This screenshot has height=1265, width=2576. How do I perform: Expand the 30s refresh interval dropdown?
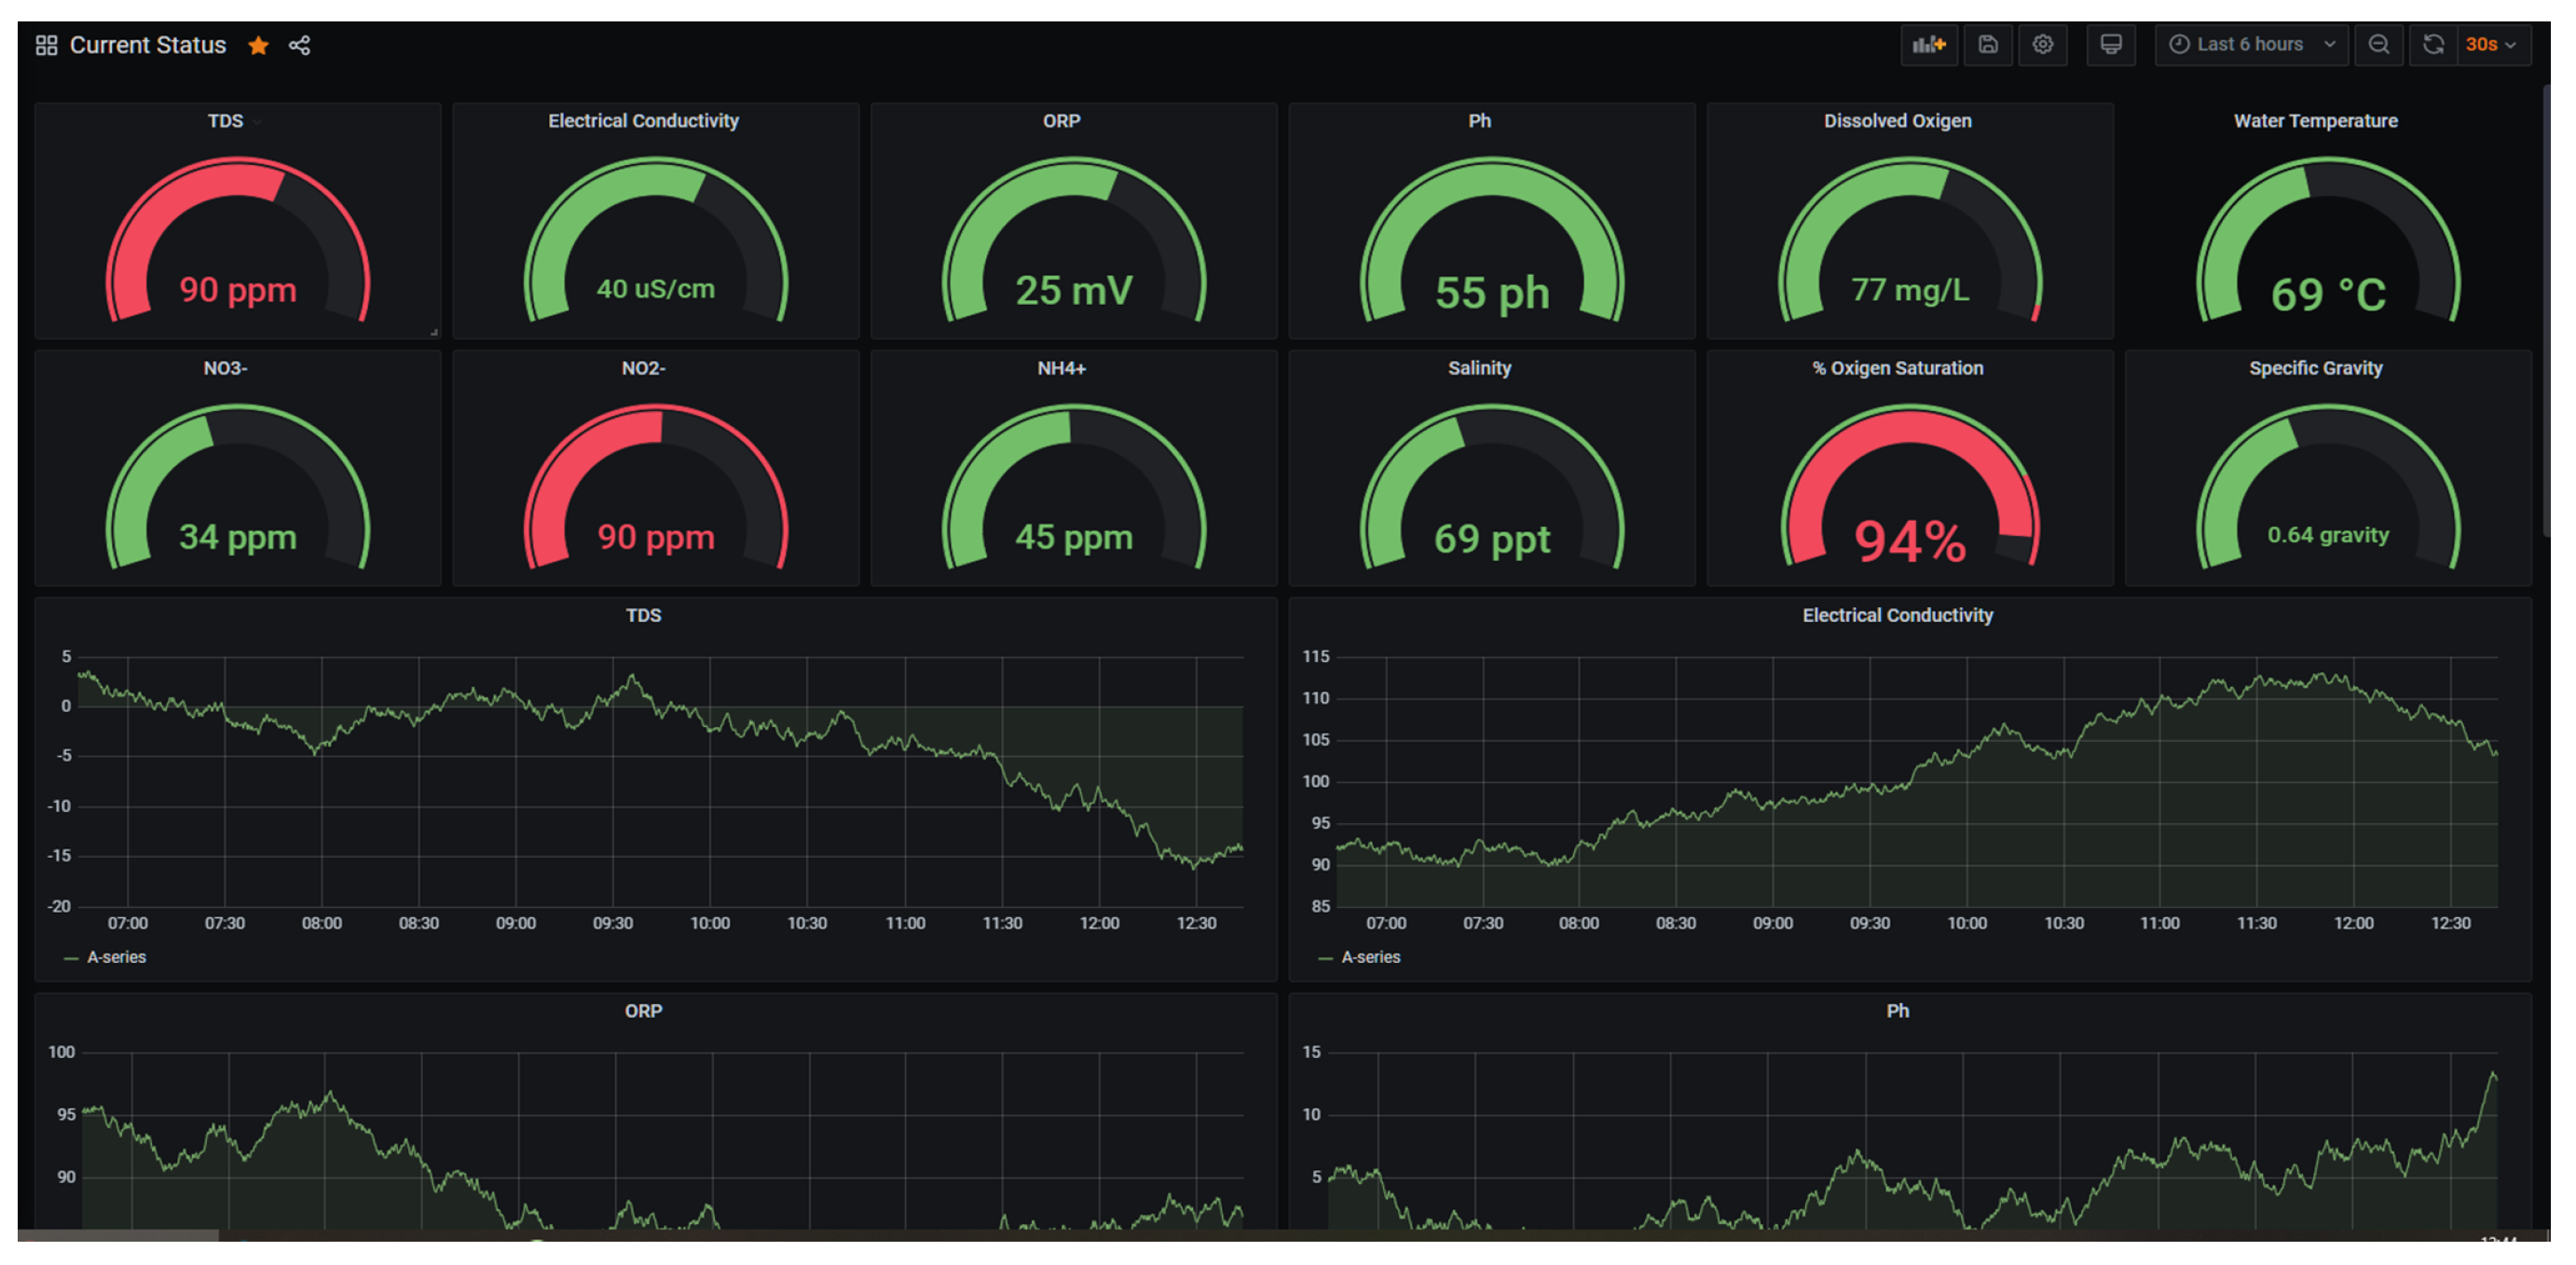[2490, 45]
